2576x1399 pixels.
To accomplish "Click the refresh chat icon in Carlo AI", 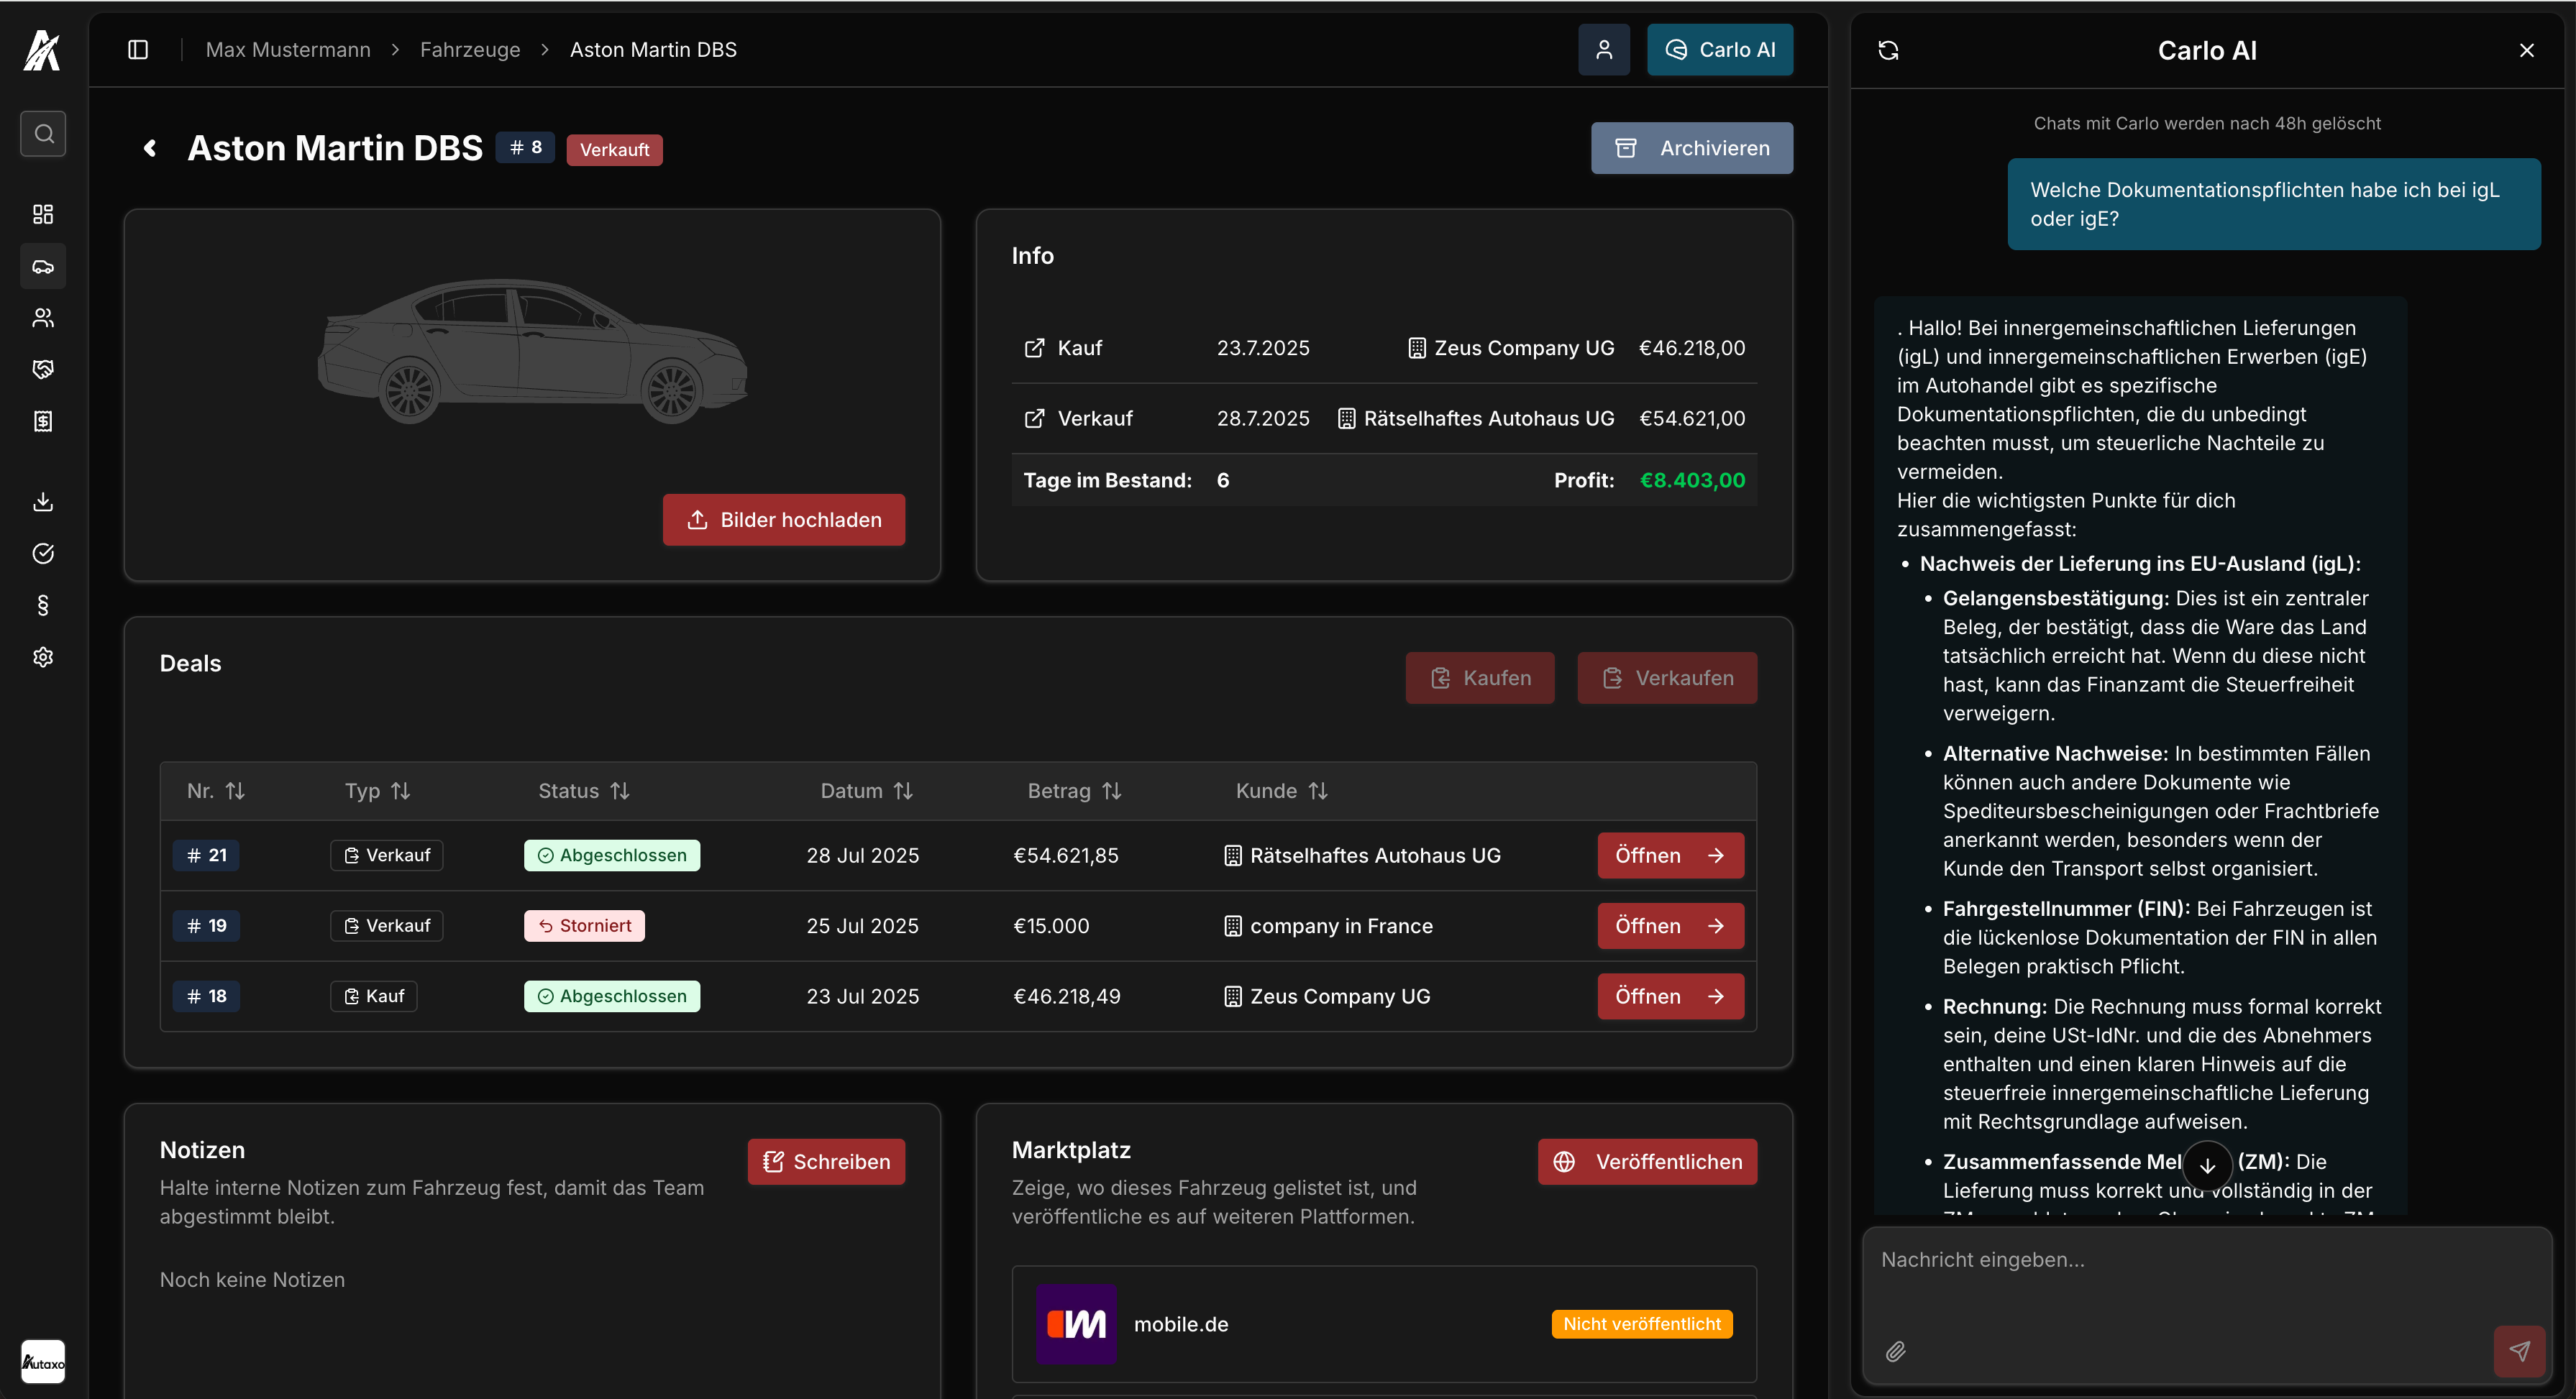I will 1888,50.
